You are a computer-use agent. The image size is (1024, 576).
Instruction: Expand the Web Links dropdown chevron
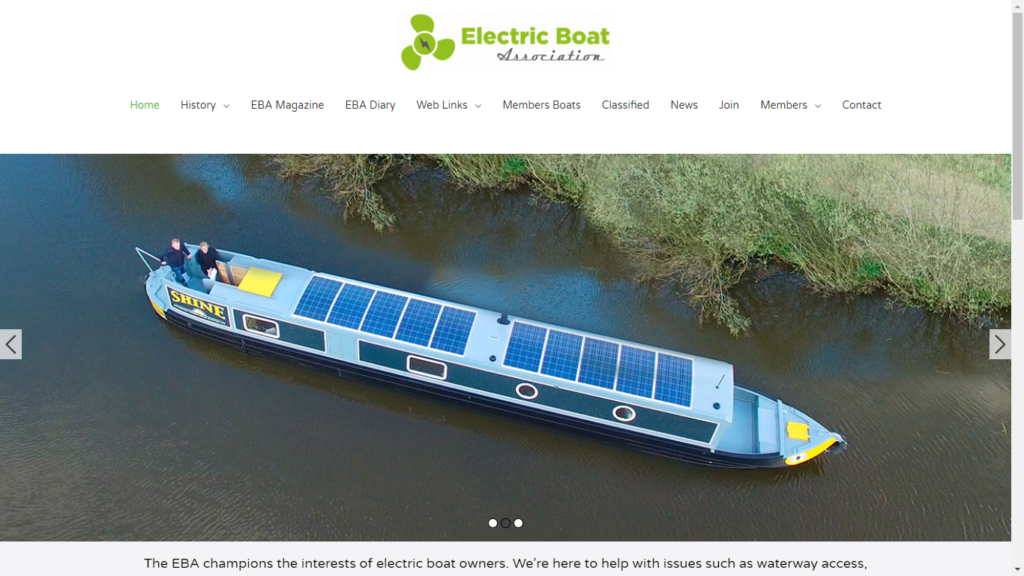tap(478, 106)
